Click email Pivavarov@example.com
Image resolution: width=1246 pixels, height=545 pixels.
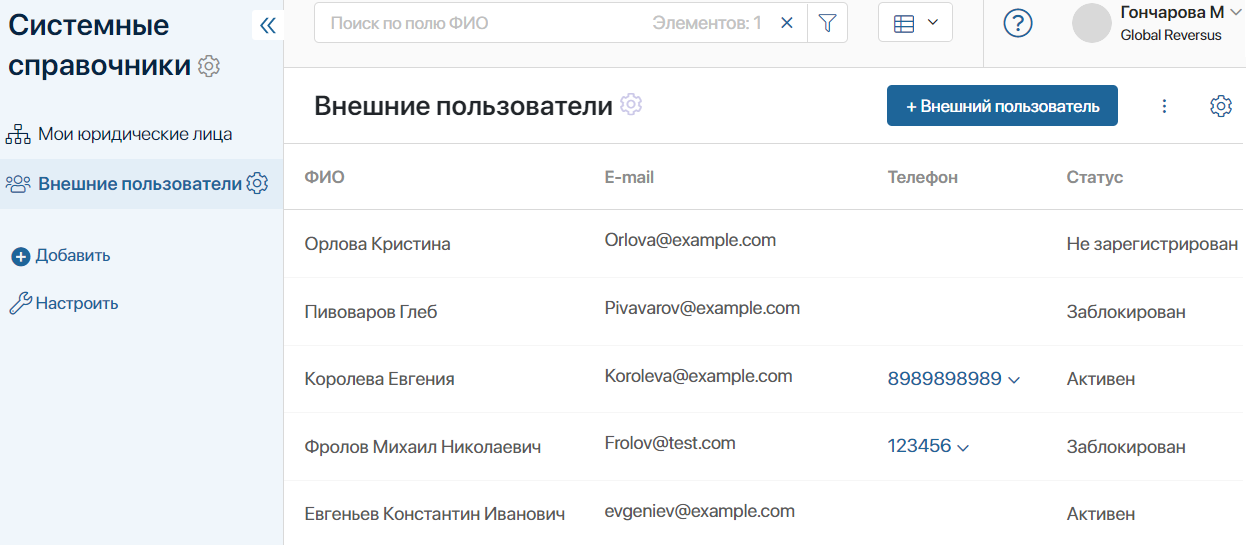click(702, 308)
